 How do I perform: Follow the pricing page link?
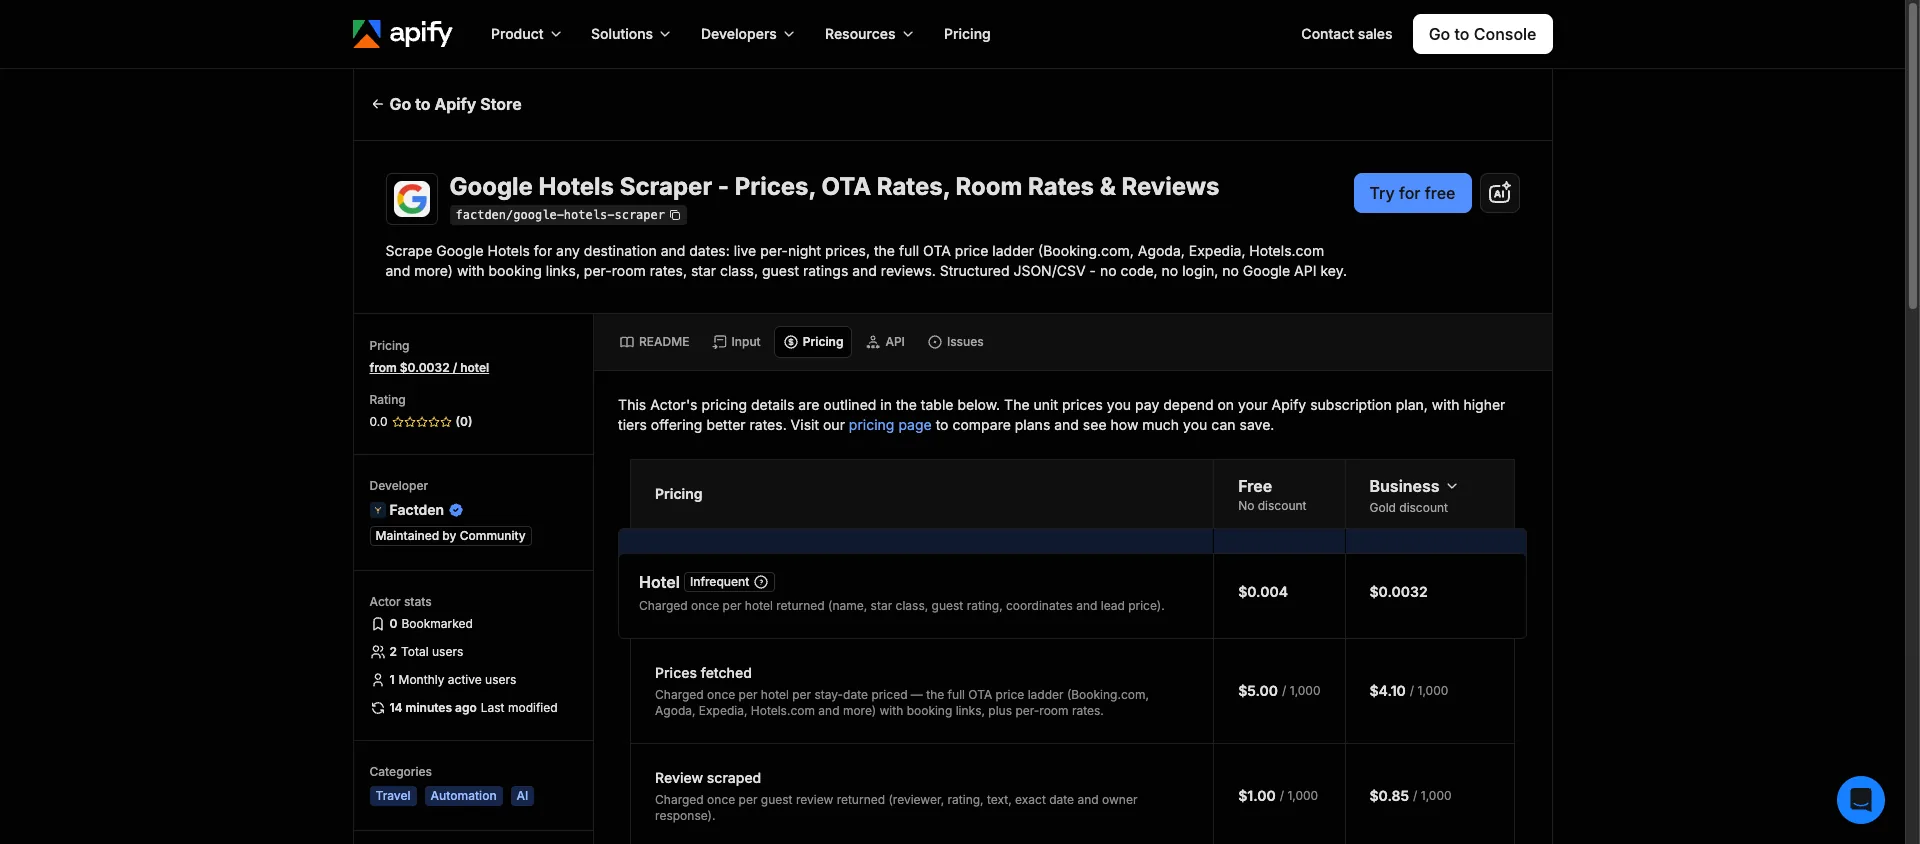(890, 425)
